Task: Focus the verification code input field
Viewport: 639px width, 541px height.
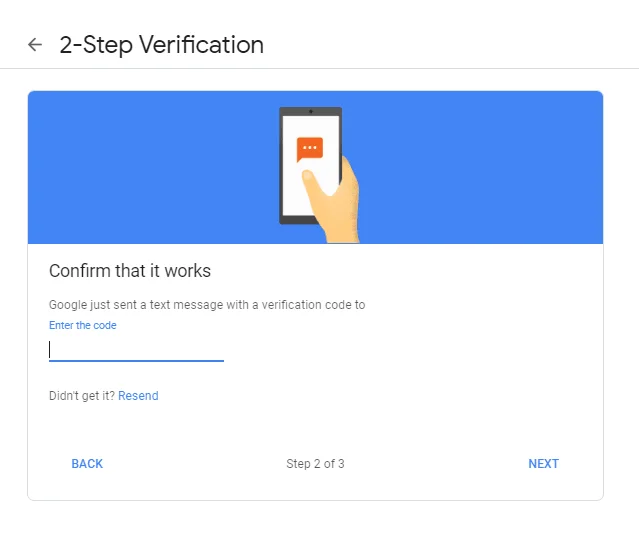Action: click(x=136, y=350)
